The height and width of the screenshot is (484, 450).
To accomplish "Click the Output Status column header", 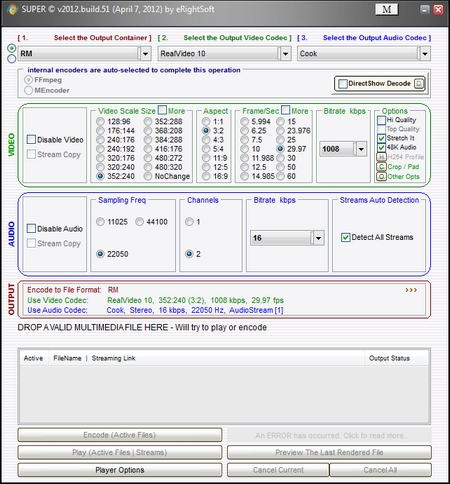I will 389,358.
